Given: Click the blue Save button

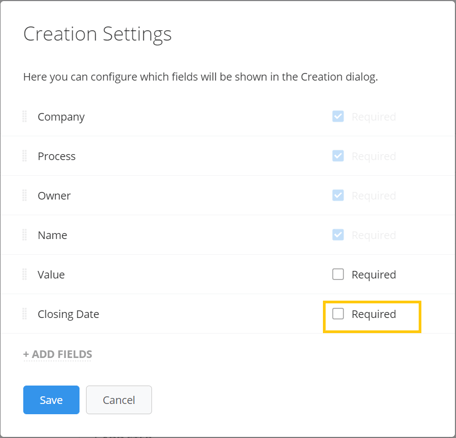Looking at the screenshot, I should tap(51, 400).
